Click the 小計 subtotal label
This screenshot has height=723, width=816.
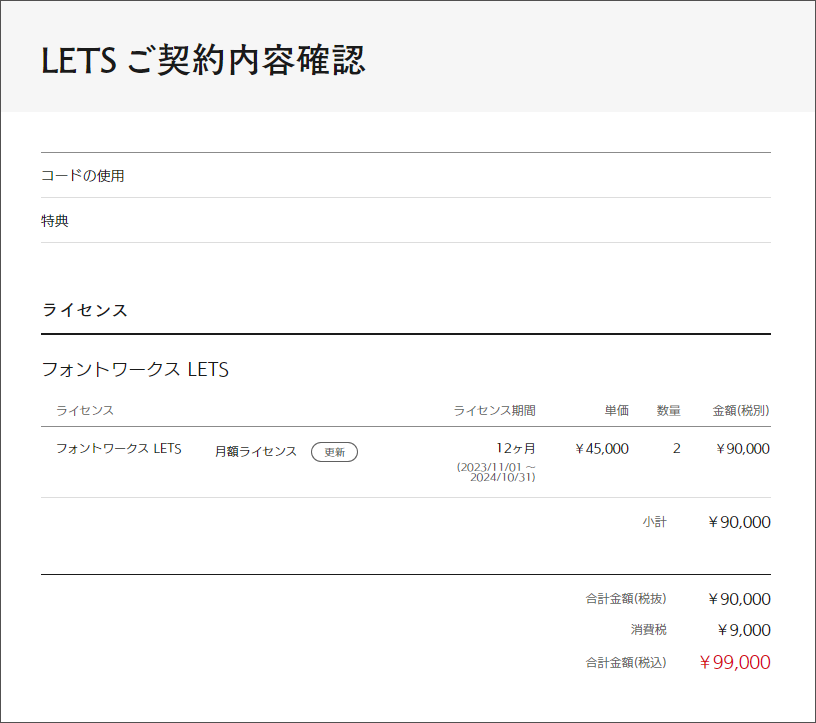pyautogui.click(x=654, y=522)
